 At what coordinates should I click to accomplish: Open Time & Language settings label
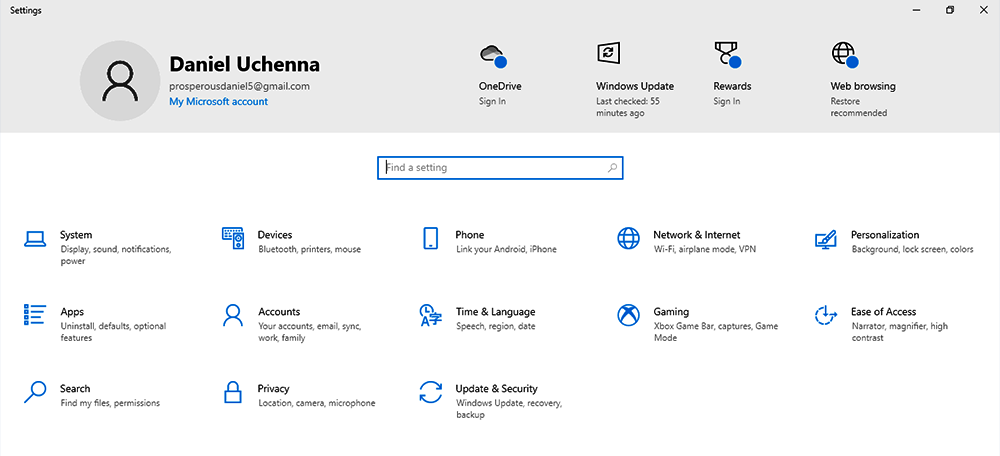(x=496, y=312)
